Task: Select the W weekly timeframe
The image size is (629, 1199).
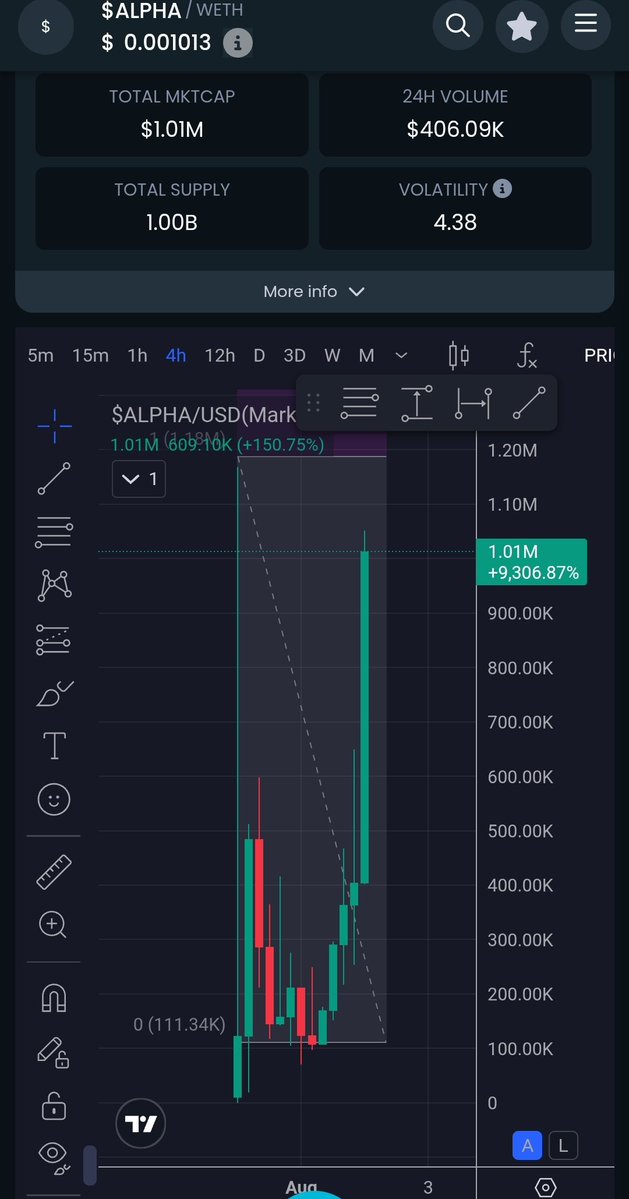Action: click(x=332, y=356)
